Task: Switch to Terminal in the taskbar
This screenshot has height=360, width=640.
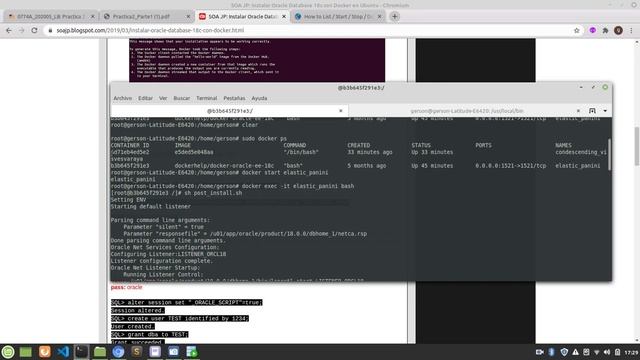Action: (81, 352)
